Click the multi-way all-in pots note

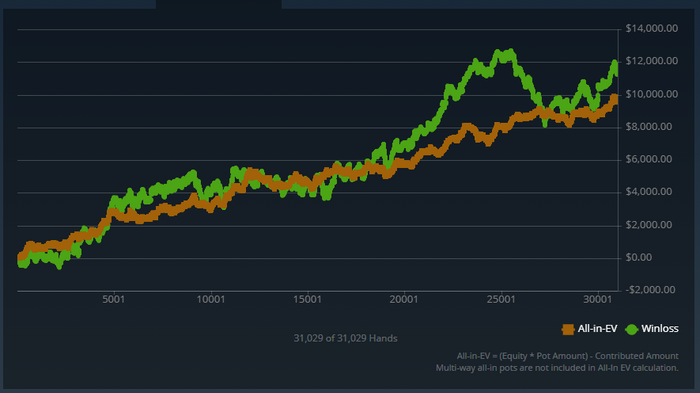[x=557, y=368]
